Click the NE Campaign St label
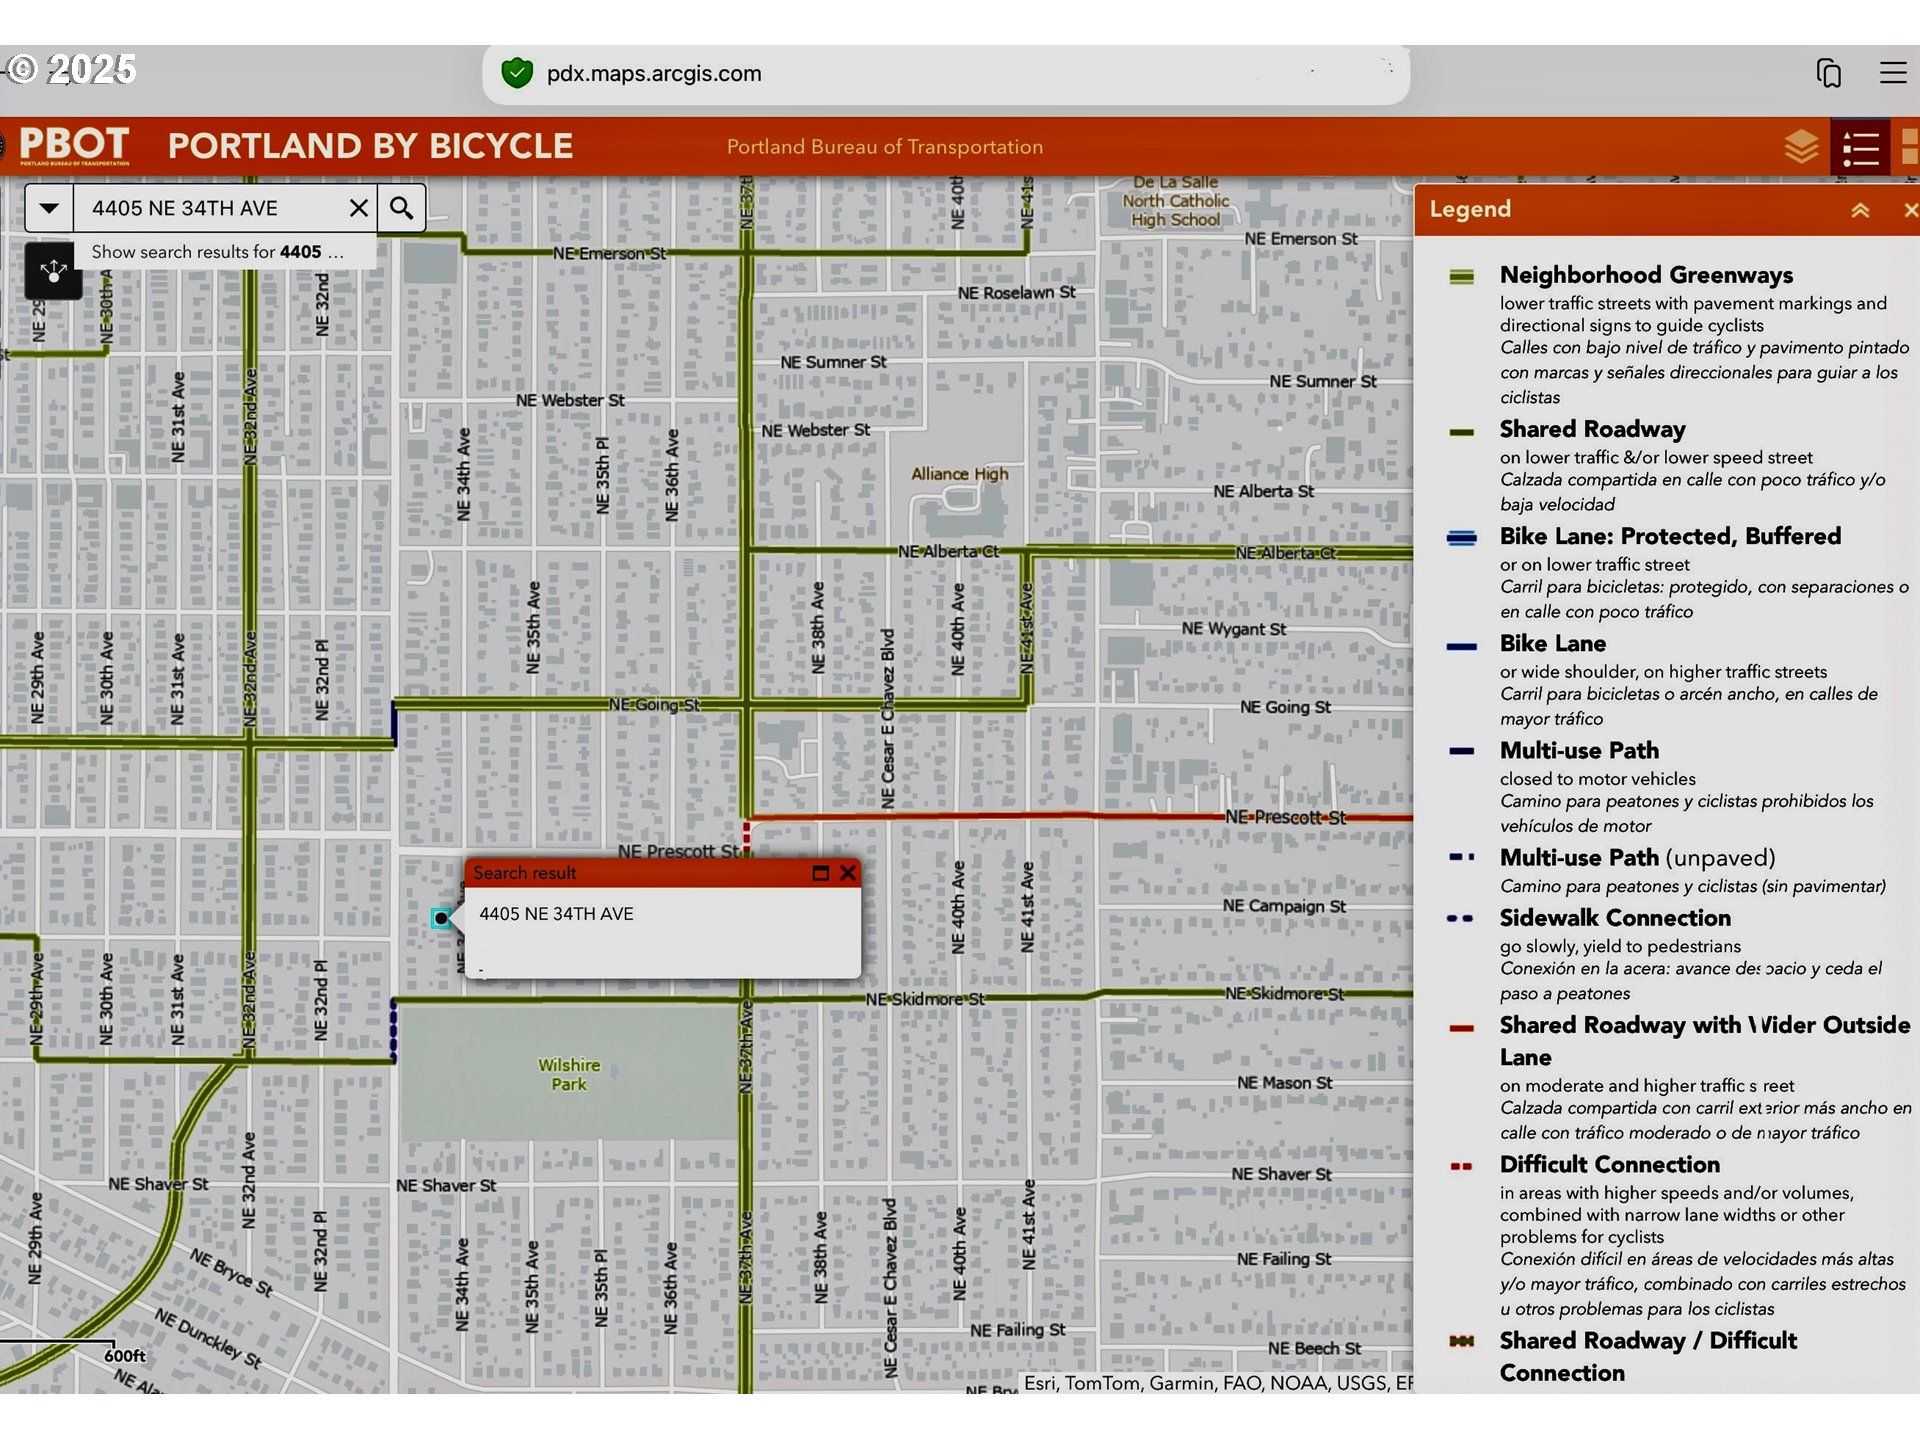This screenshot has height=1440, width=1920. (1284, 906)
